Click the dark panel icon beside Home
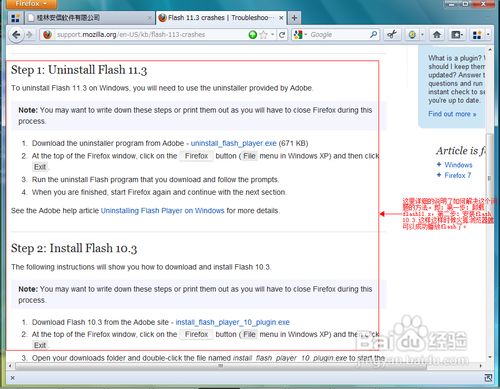The height and width of the screenshot is (389, 500). coord(456,35)
